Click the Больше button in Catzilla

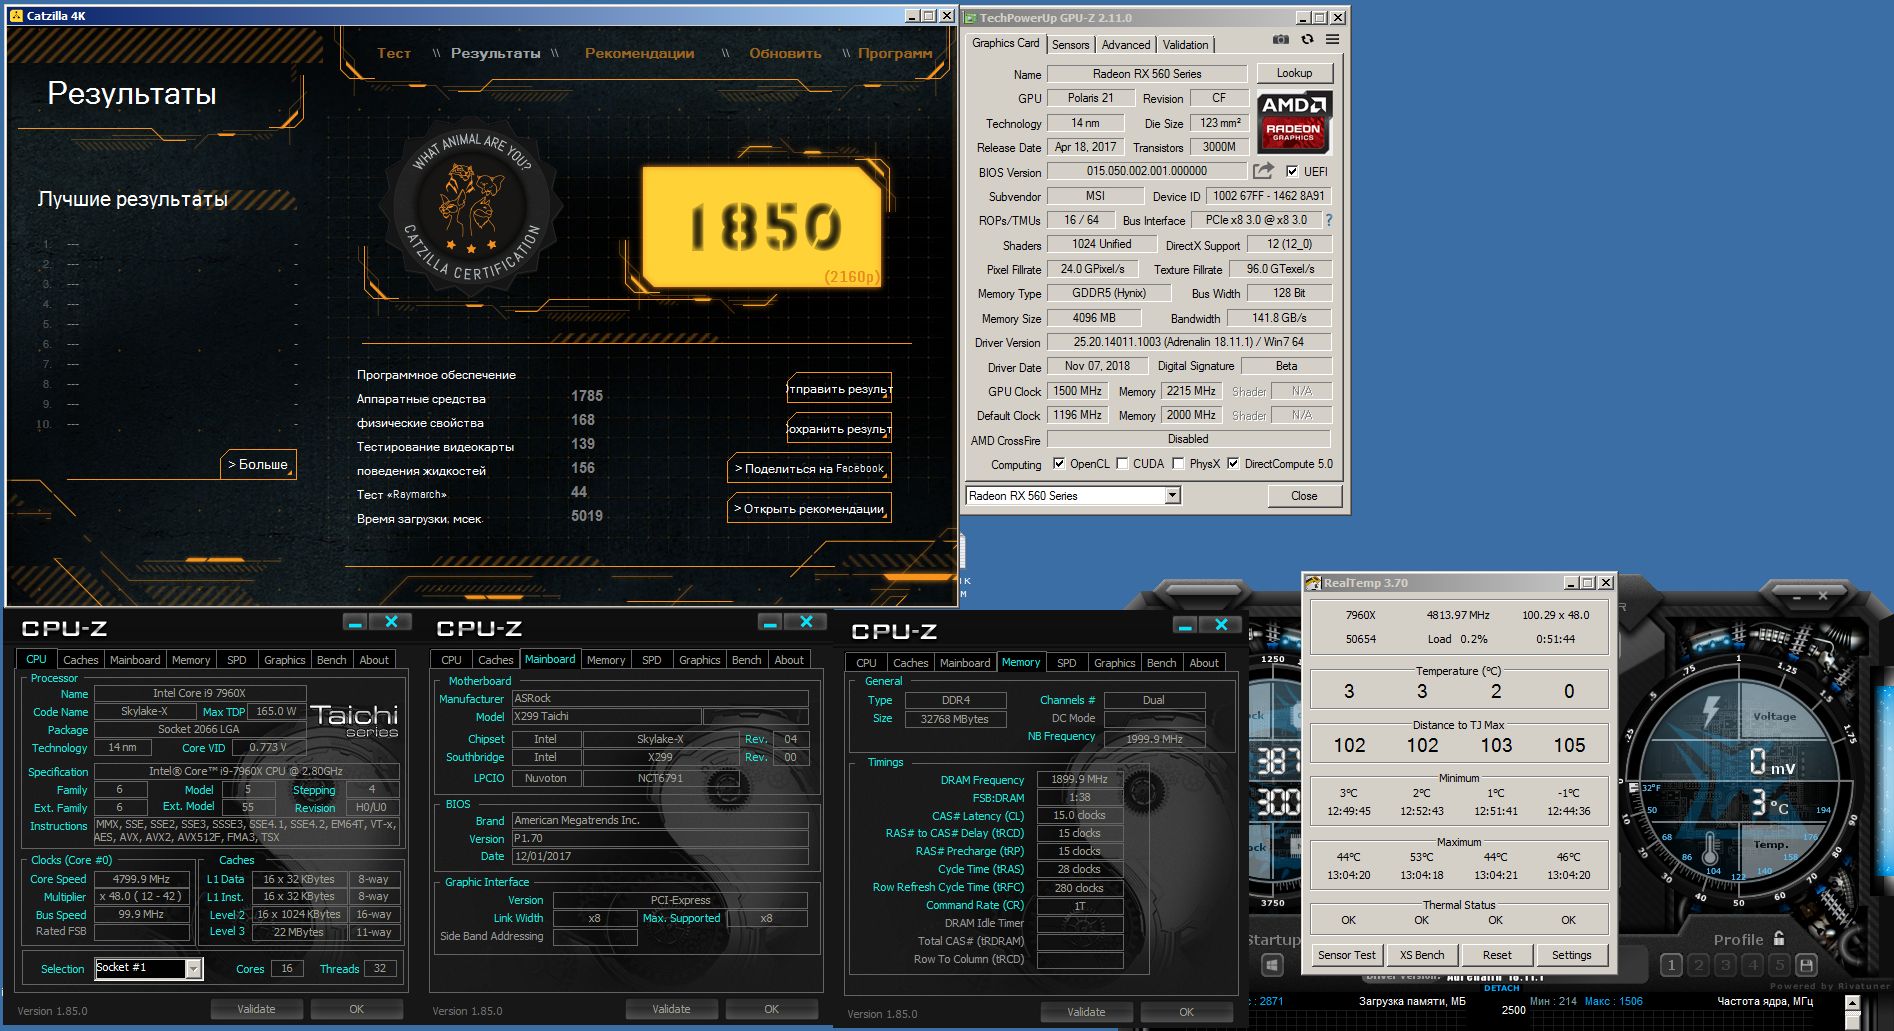coord(258,464)
